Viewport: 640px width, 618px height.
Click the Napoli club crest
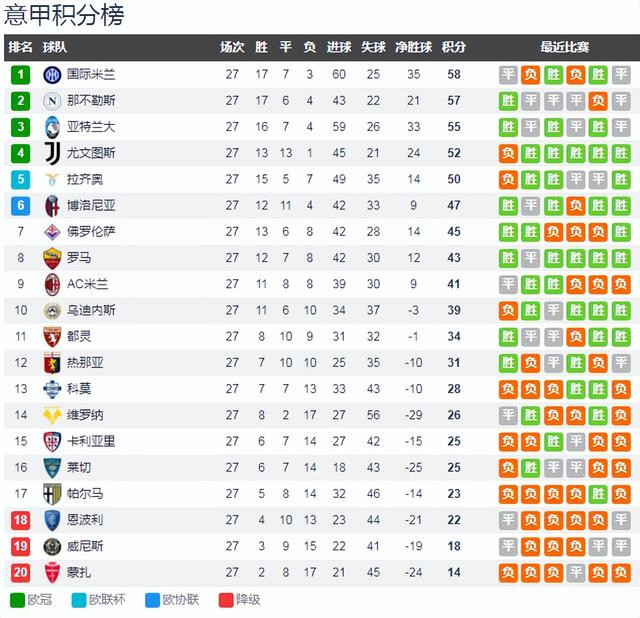[x=52, y=101]
